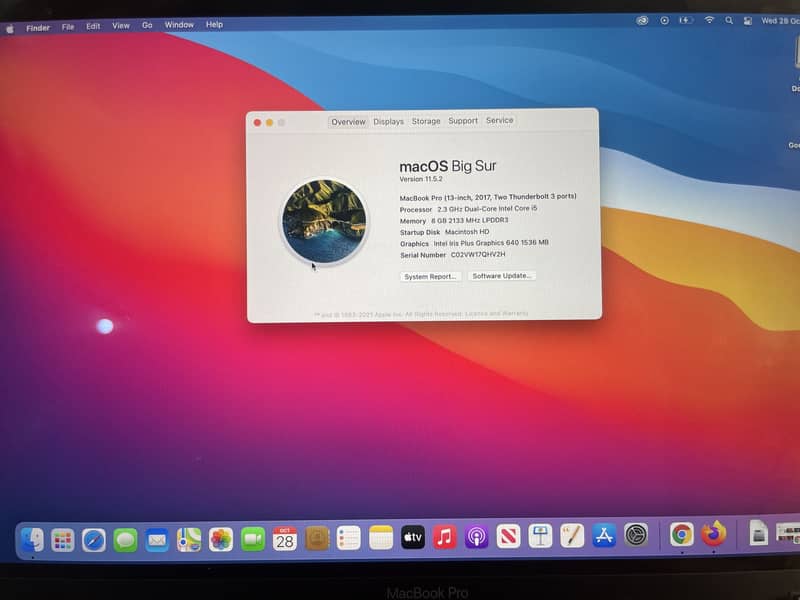Open the Go menu
This screenshot has height=600, width=800.
(147, 25)
